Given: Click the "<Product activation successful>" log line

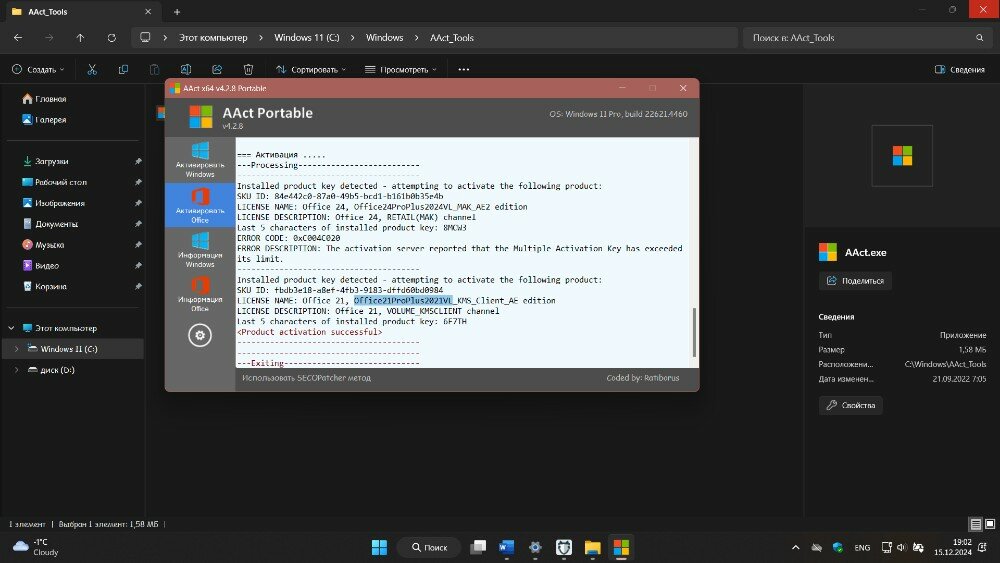Looking at the screenshot, I should [309, 332].
